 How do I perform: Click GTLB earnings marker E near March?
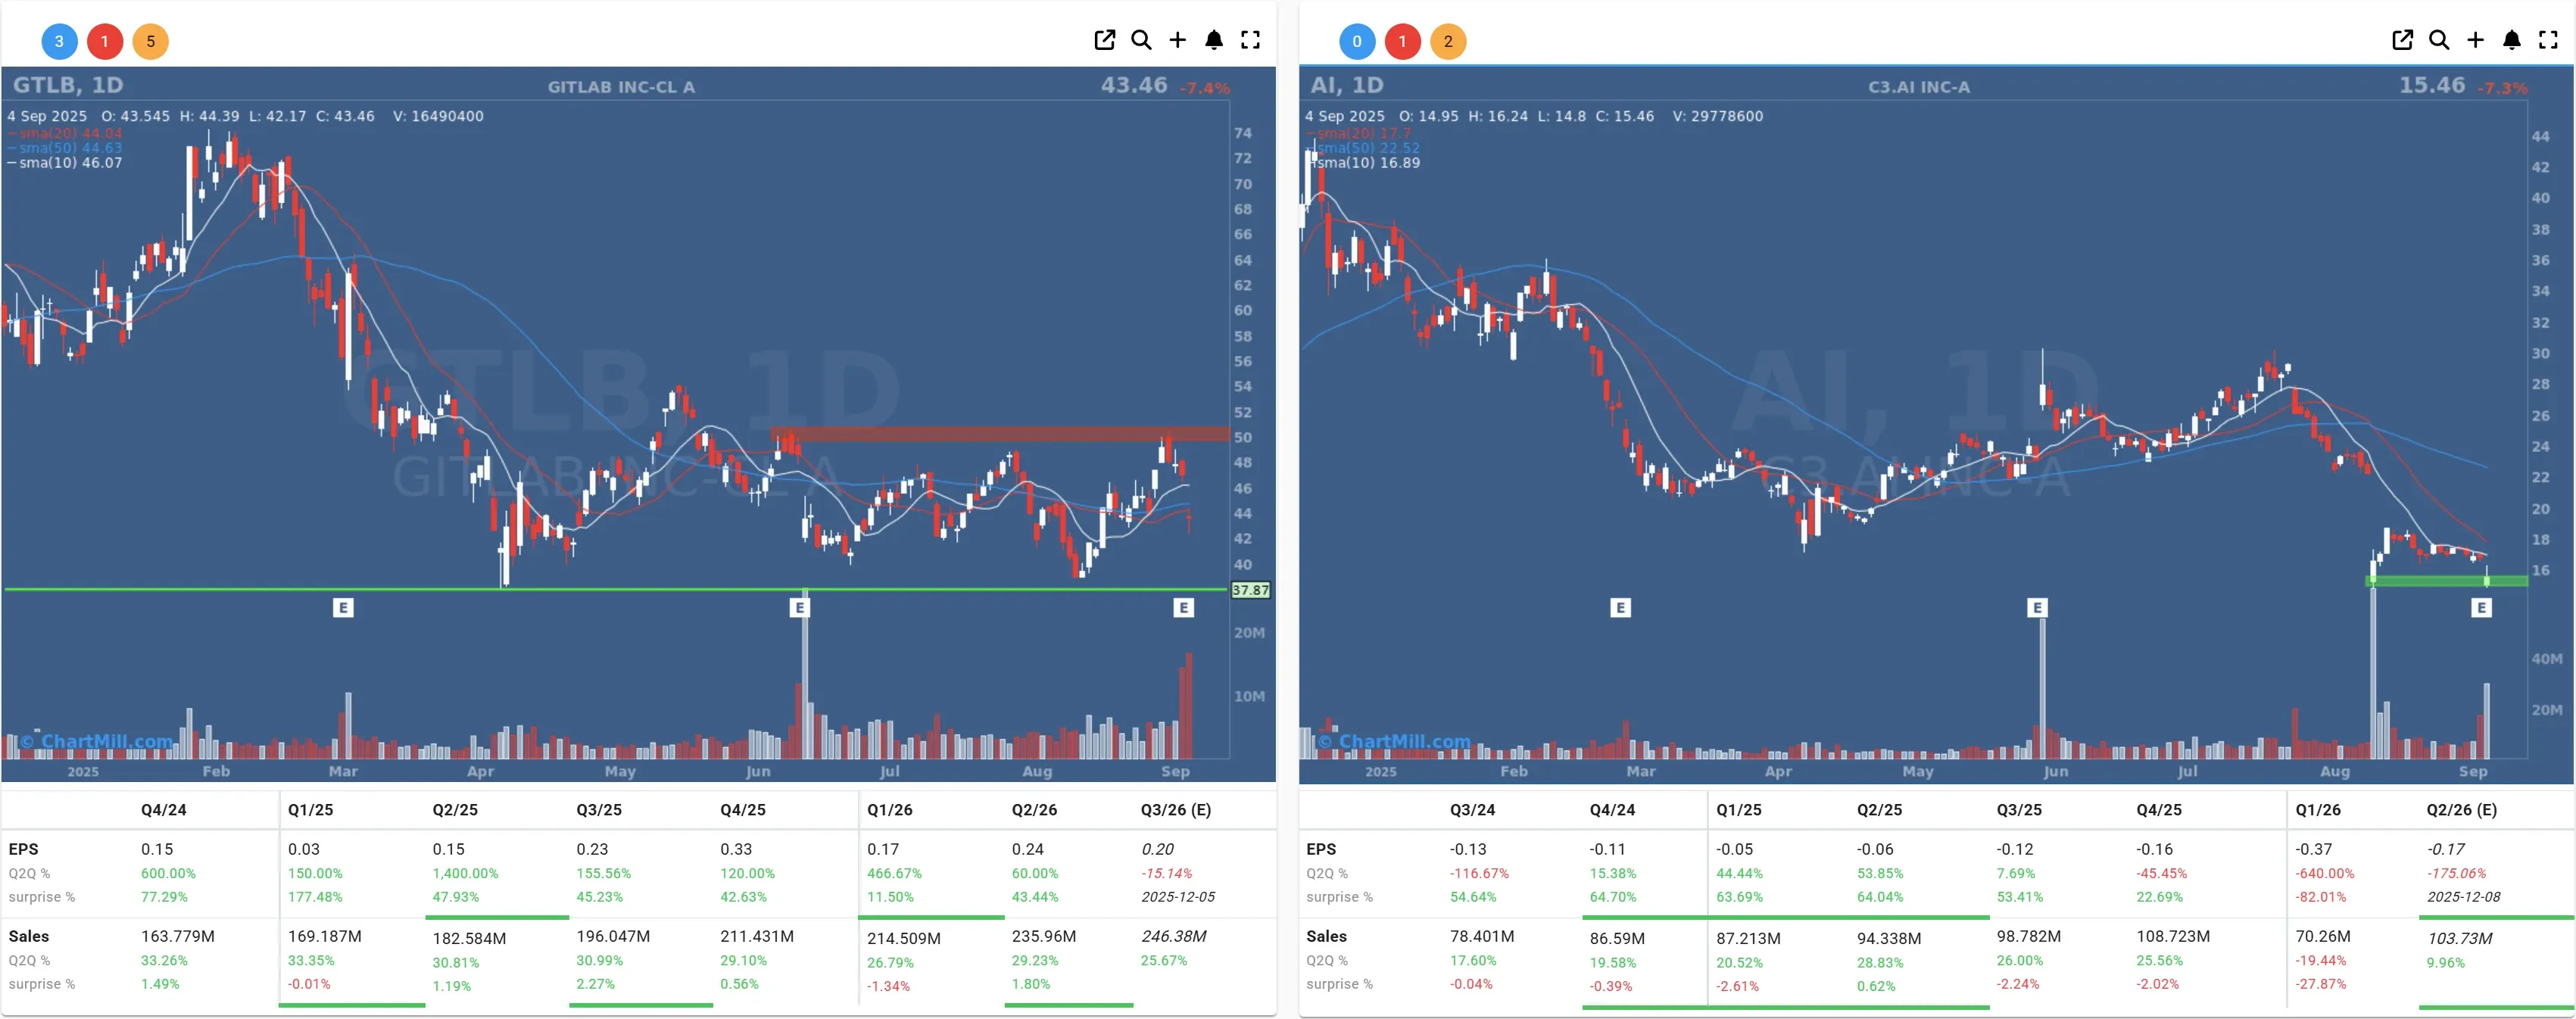pyautogui.click(x=343, y=607)
